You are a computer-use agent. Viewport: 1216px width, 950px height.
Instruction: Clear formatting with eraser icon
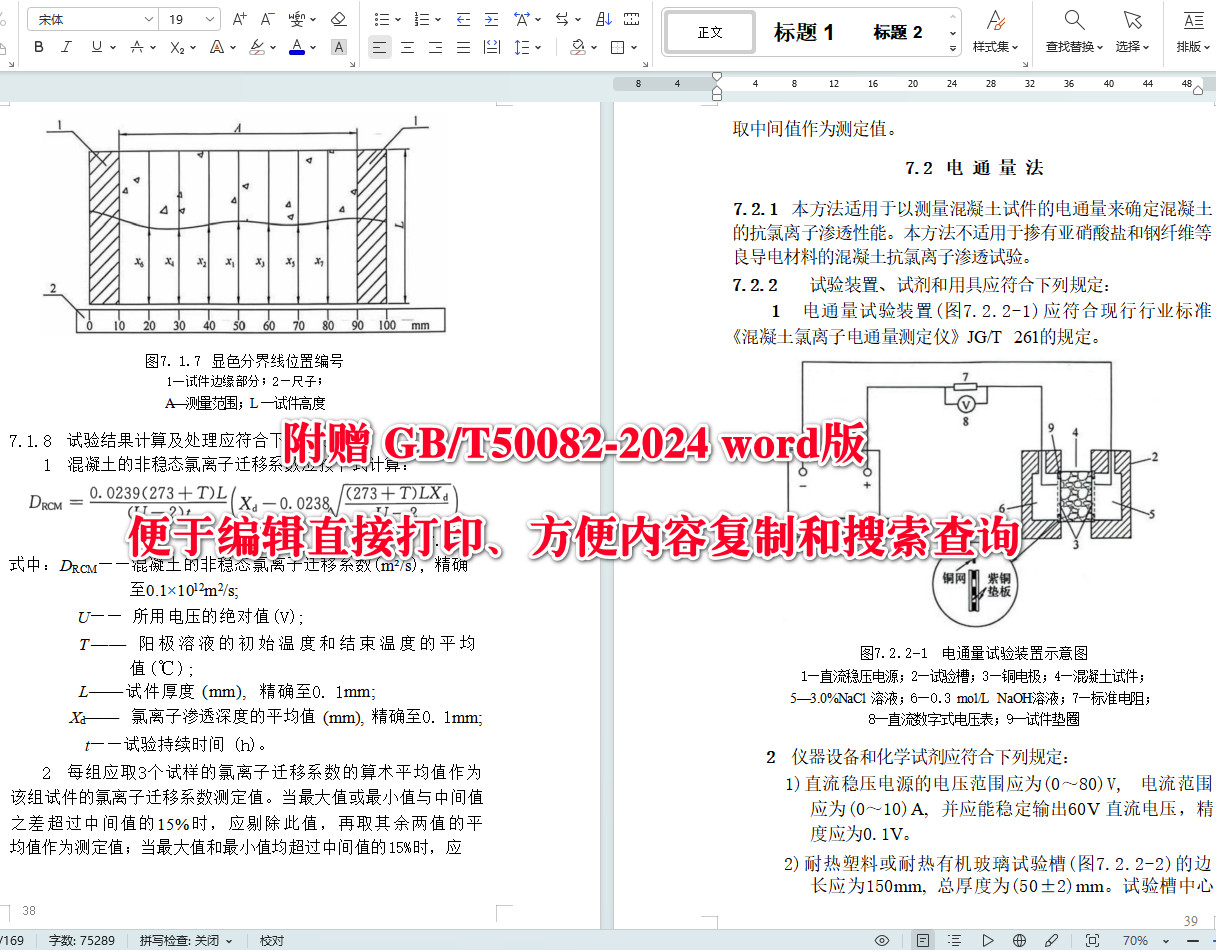(x=338, y=19)
